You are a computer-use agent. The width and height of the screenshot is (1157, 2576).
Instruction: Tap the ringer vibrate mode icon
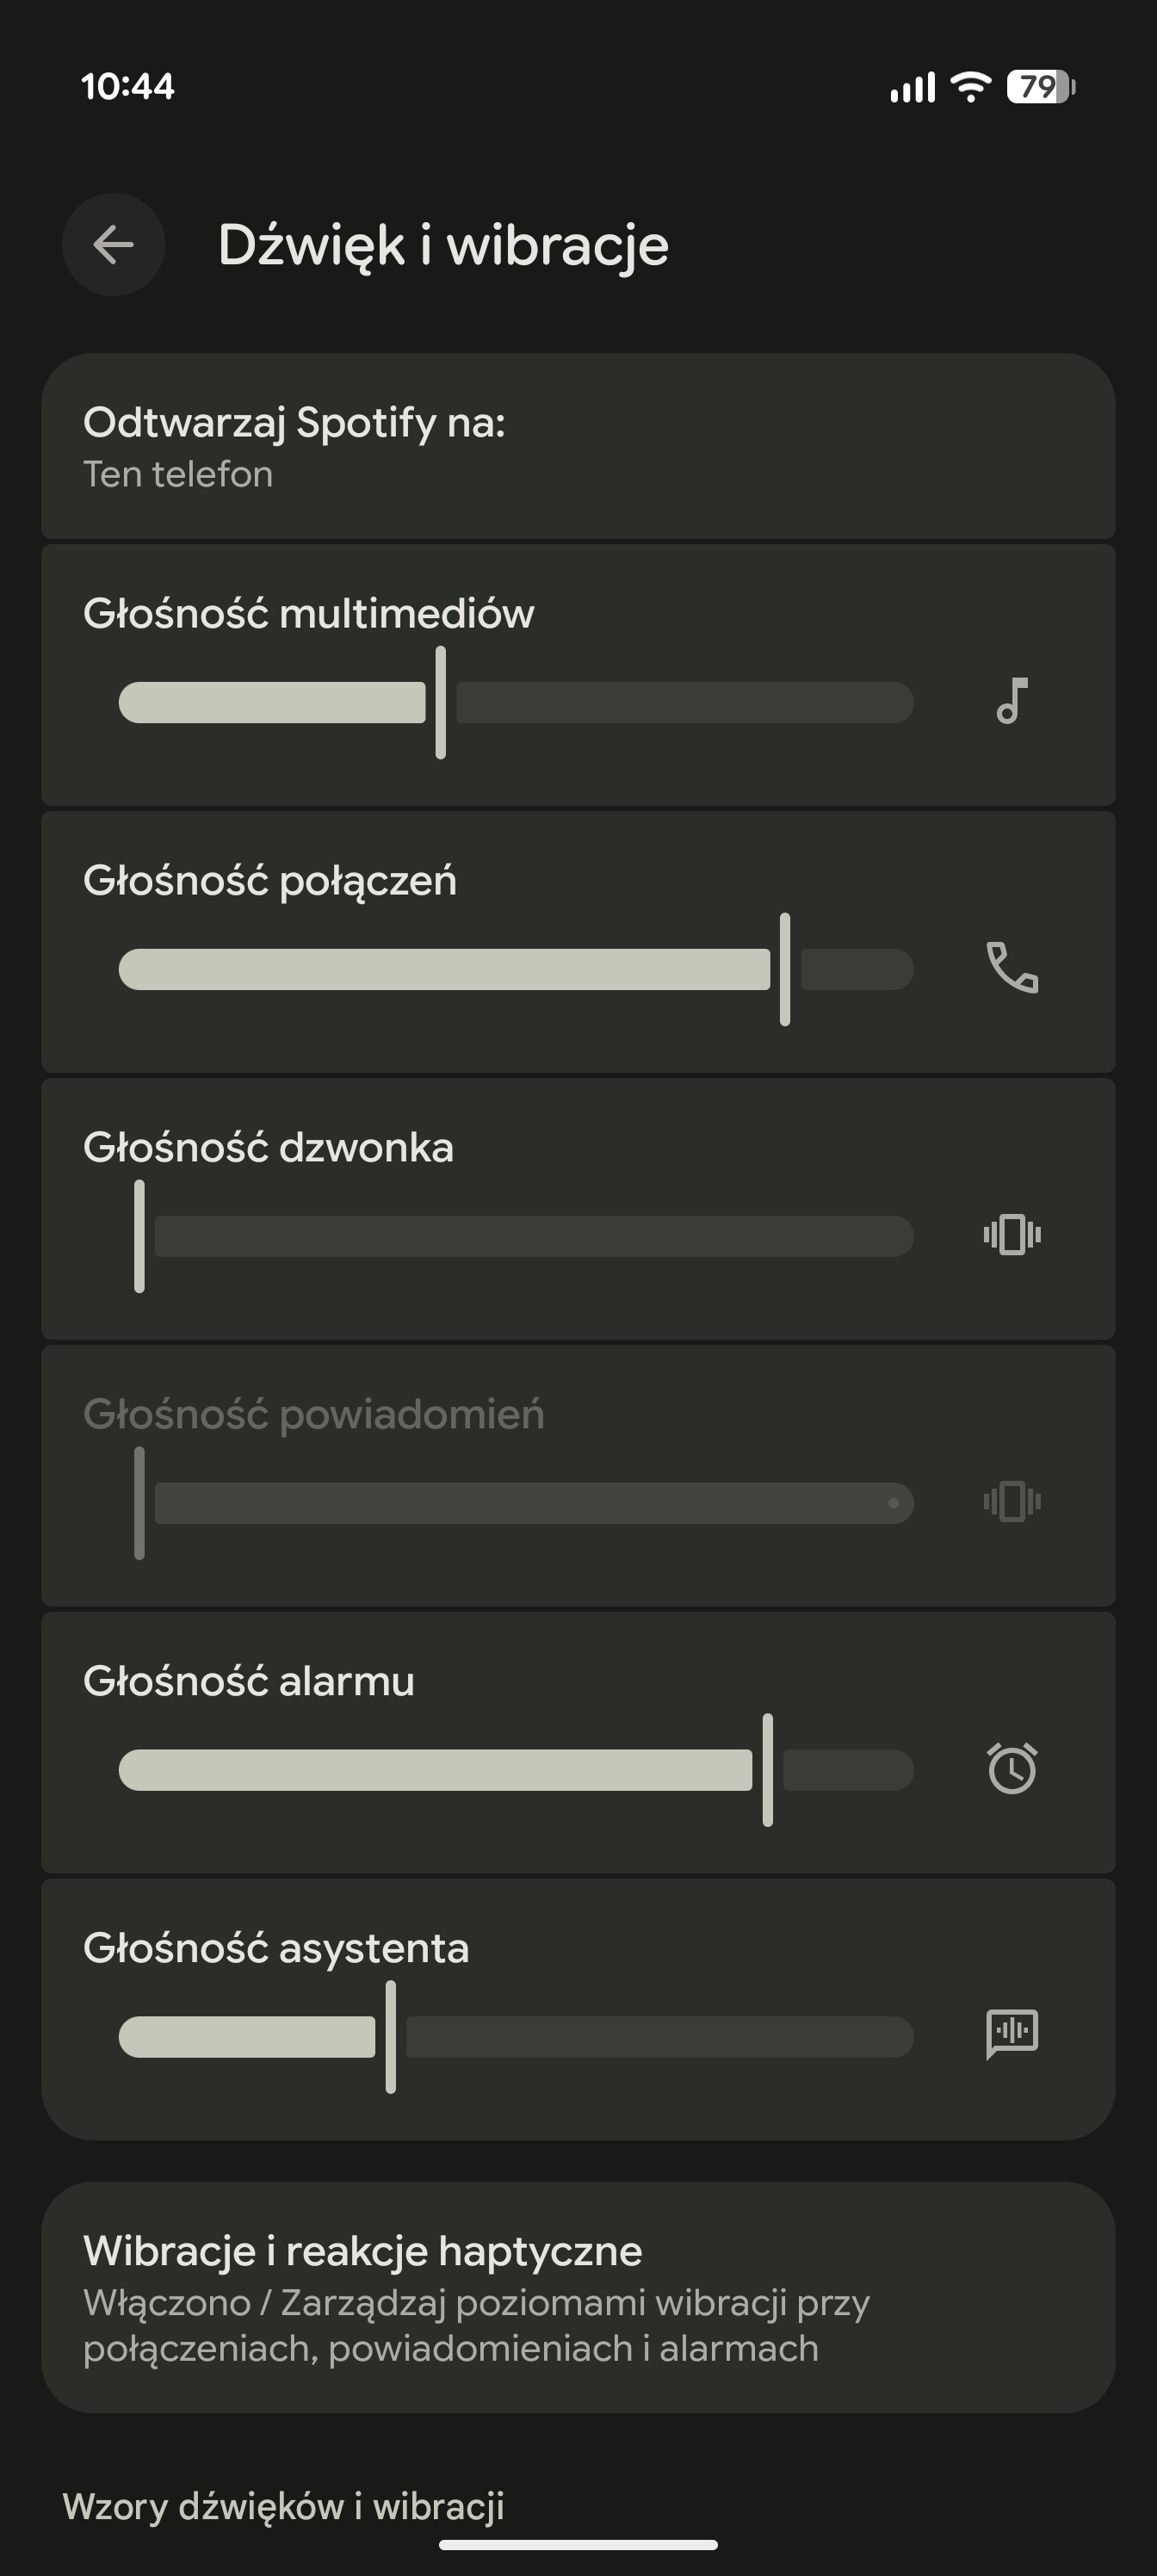pos(1012,1235)
